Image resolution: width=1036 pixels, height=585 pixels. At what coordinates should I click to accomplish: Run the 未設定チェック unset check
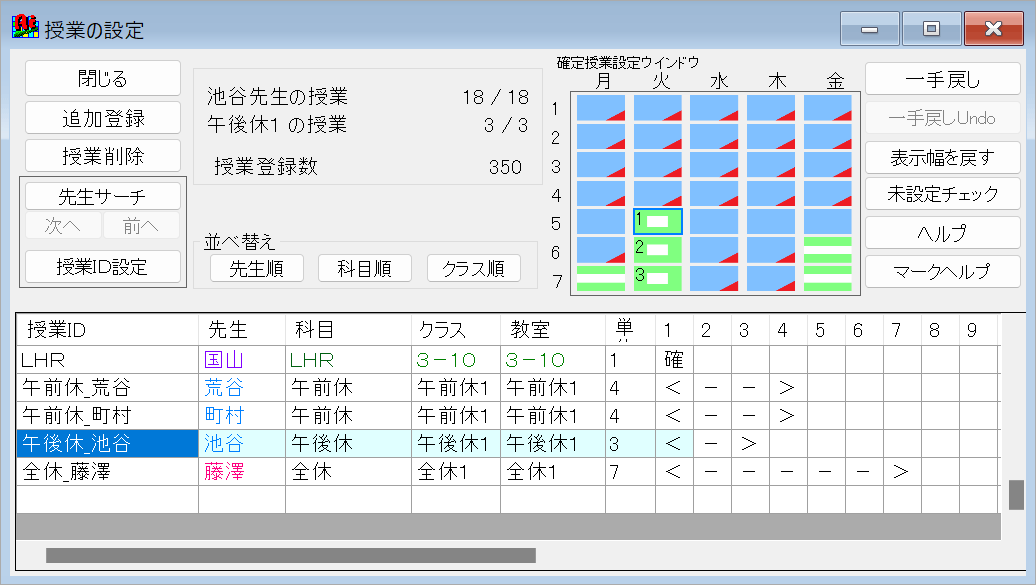(x=943, y=194)
